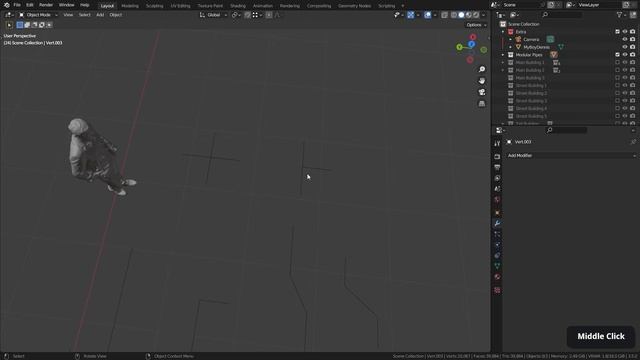Select the tweak select tool icon
640x360 pixels.
pyautogui.click(x=9, y=25)
